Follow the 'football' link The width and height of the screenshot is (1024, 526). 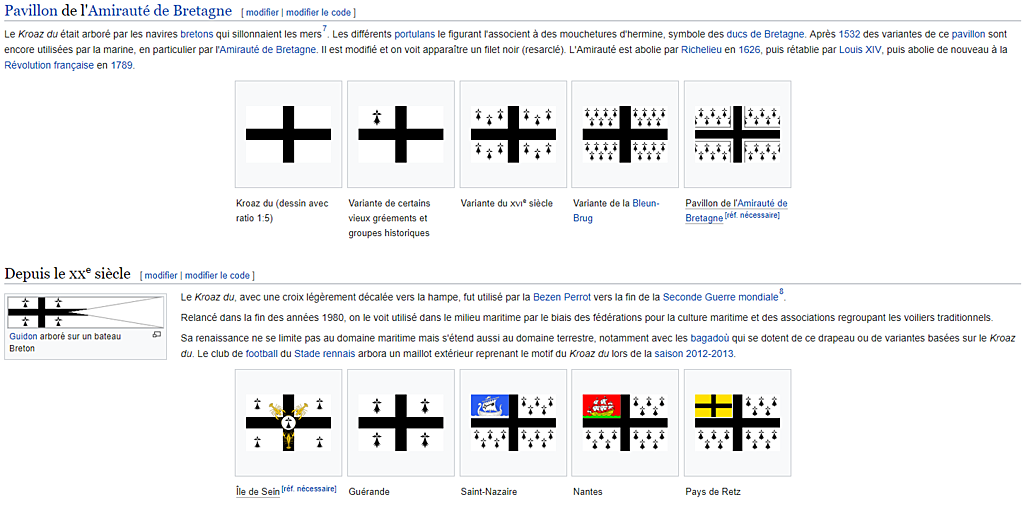pyautogui.click(x=262, y=354)
